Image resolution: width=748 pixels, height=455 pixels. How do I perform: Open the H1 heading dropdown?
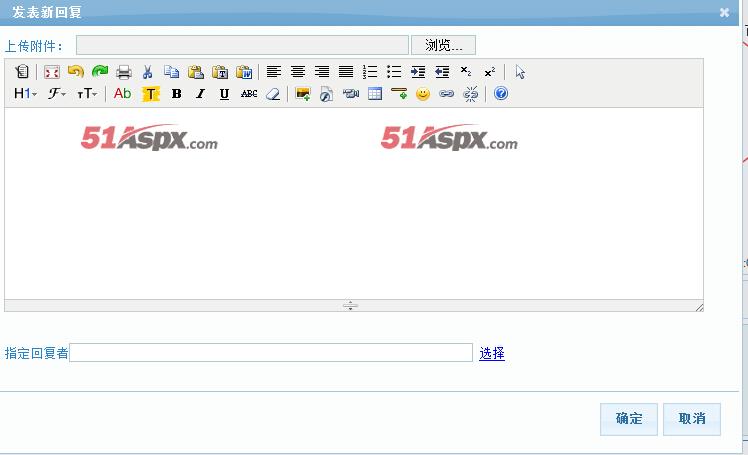pos(25,93)
